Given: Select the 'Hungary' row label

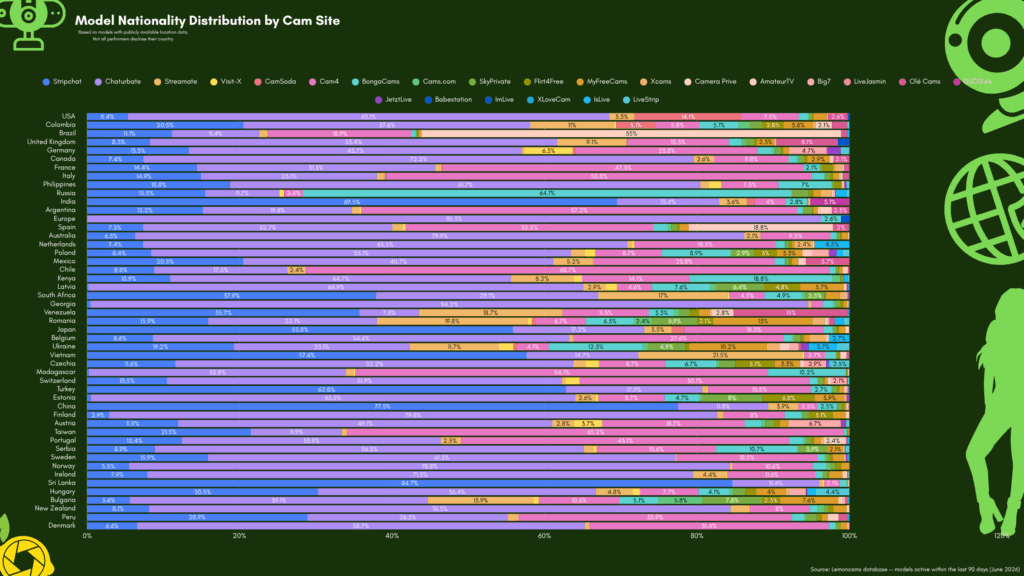Looking at the screenshot, I should (x=62, y=491).
